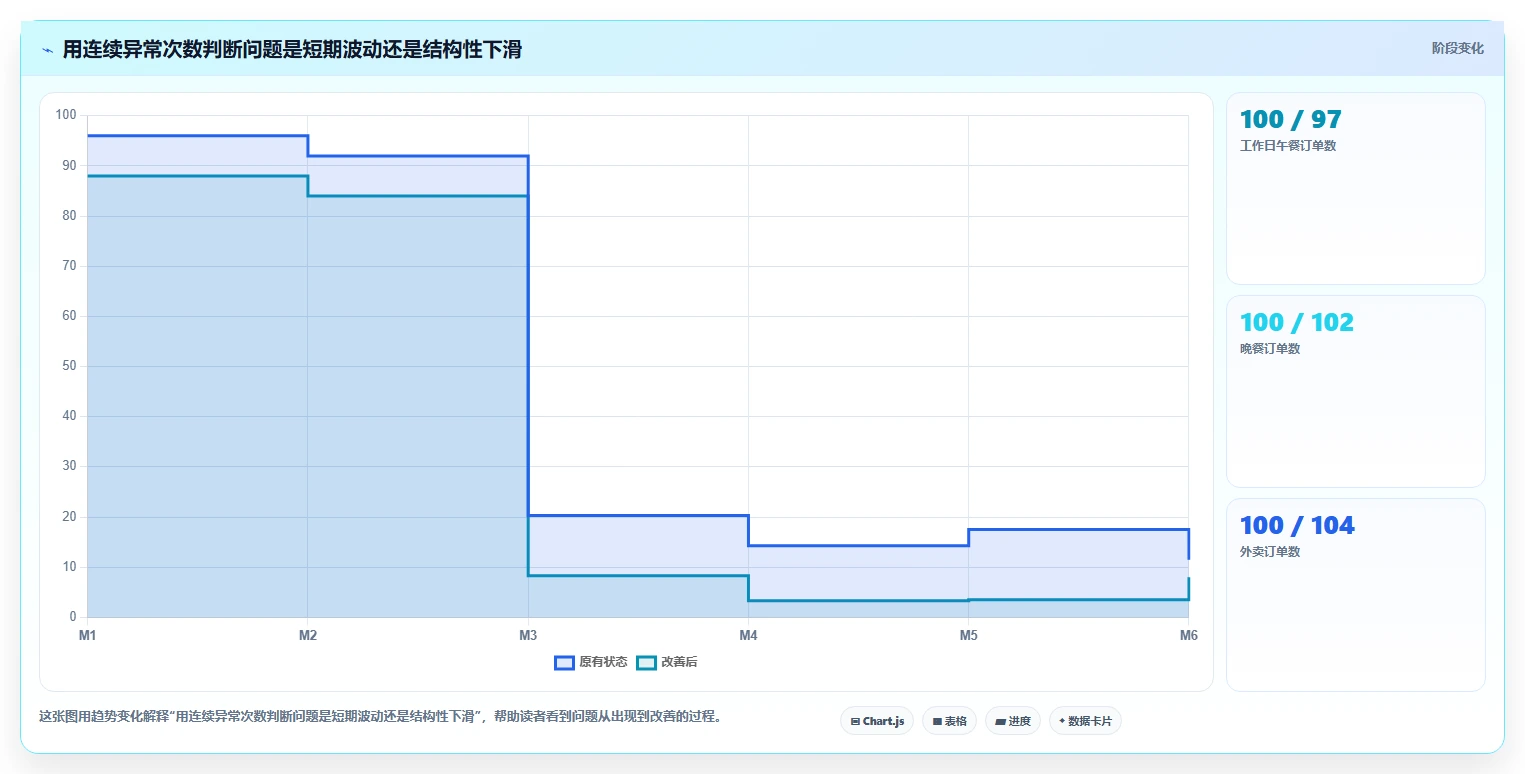
Task: Open the 晚餐订单数 card
Action: point(1355,391)
